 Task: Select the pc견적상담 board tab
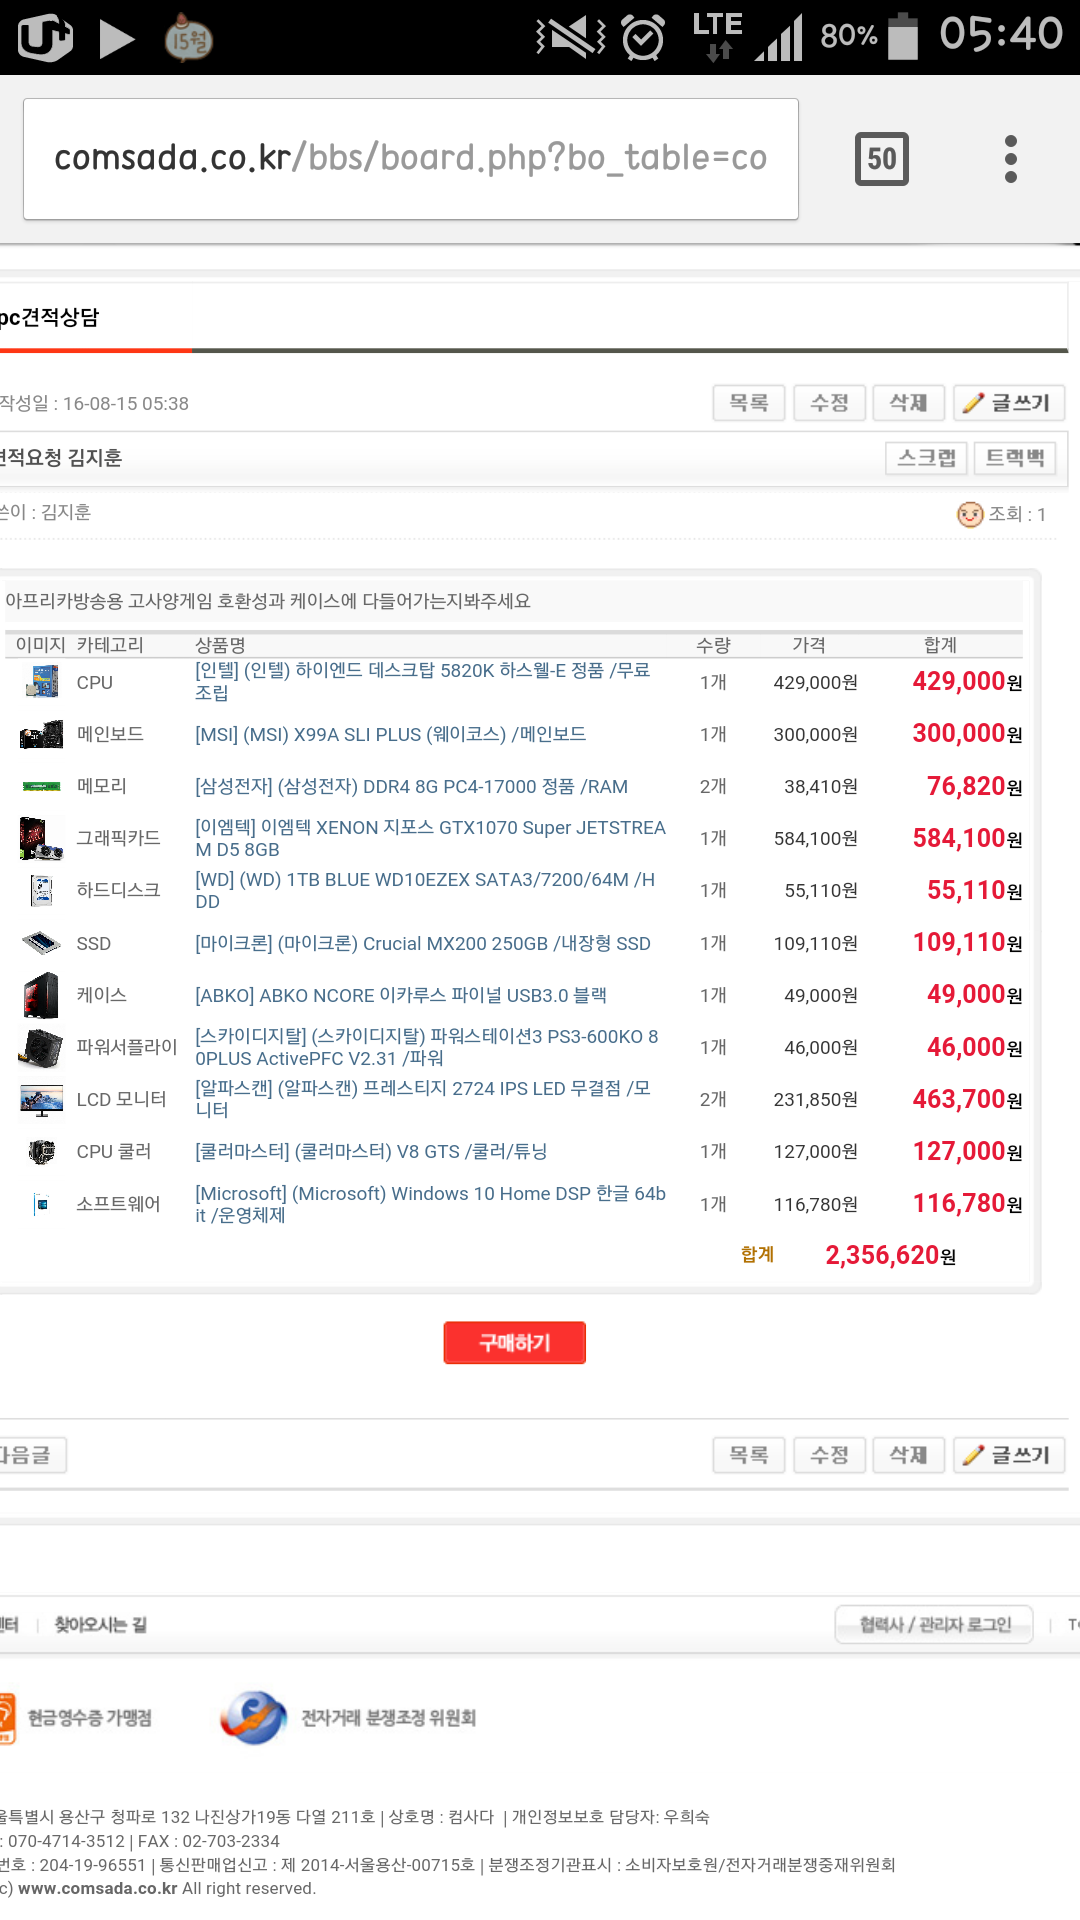[52, 318]
